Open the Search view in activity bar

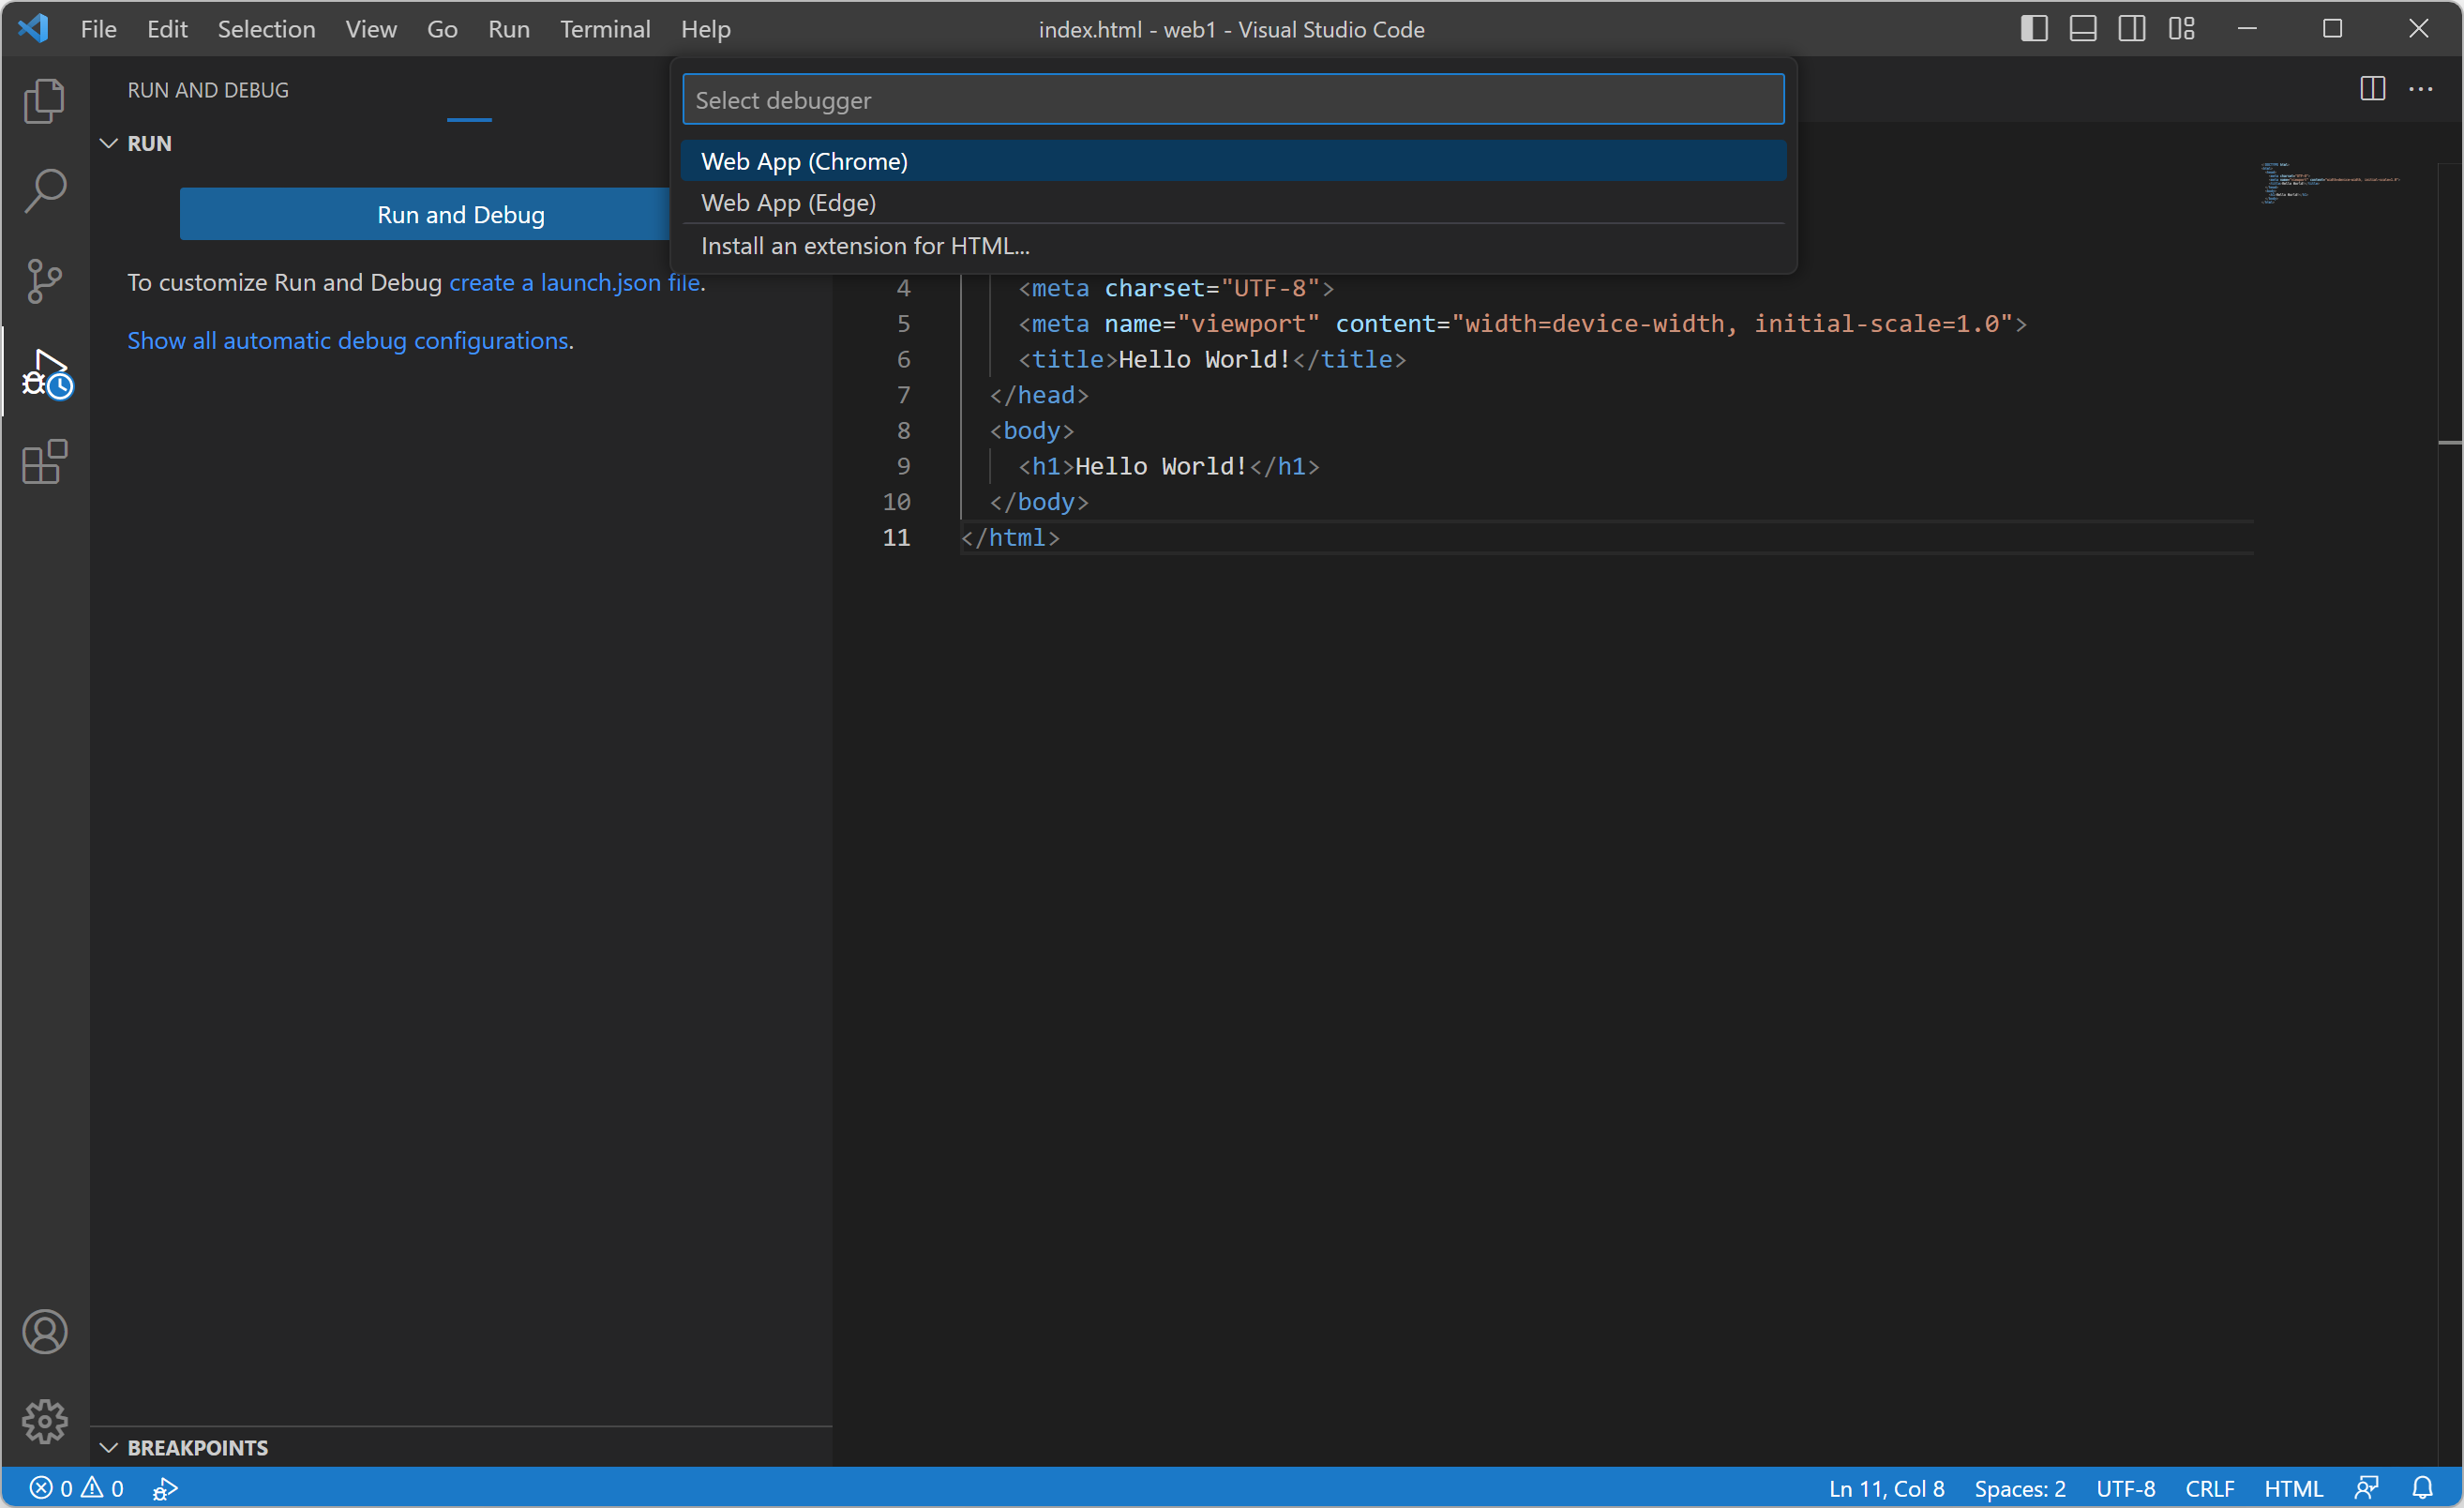coord(44,190)
